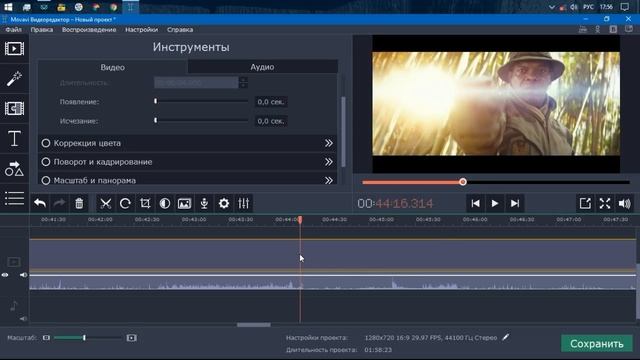Adjust the Исчезание fade-out slider
The image size is (640, 360).
(x=156, y=120)
